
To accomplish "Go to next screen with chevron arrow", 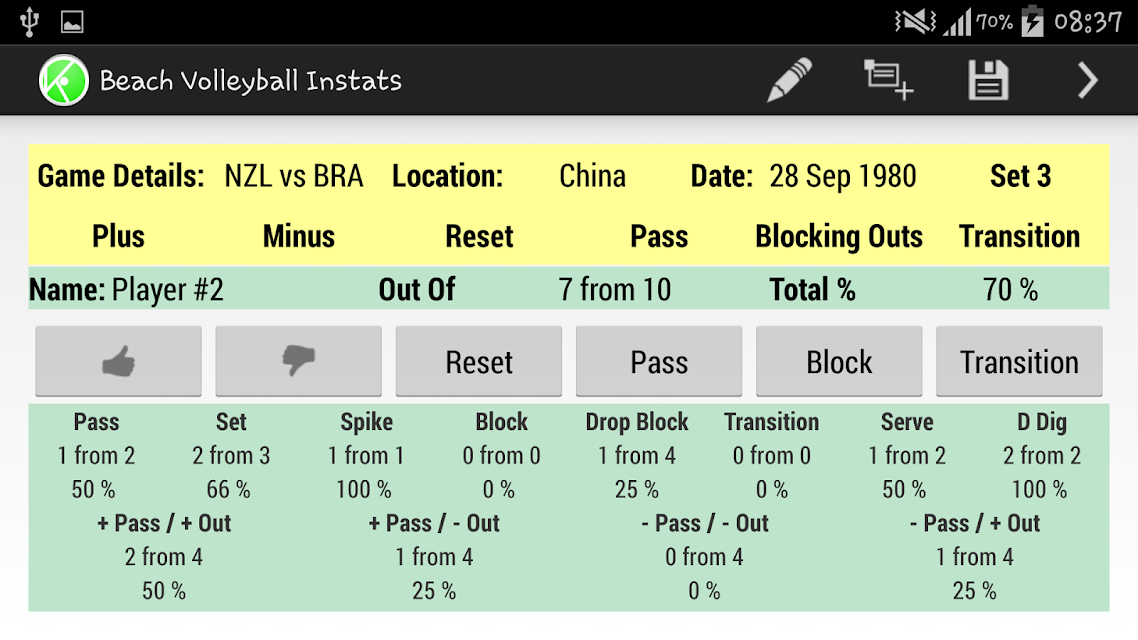I will (x=1086, y=80).
